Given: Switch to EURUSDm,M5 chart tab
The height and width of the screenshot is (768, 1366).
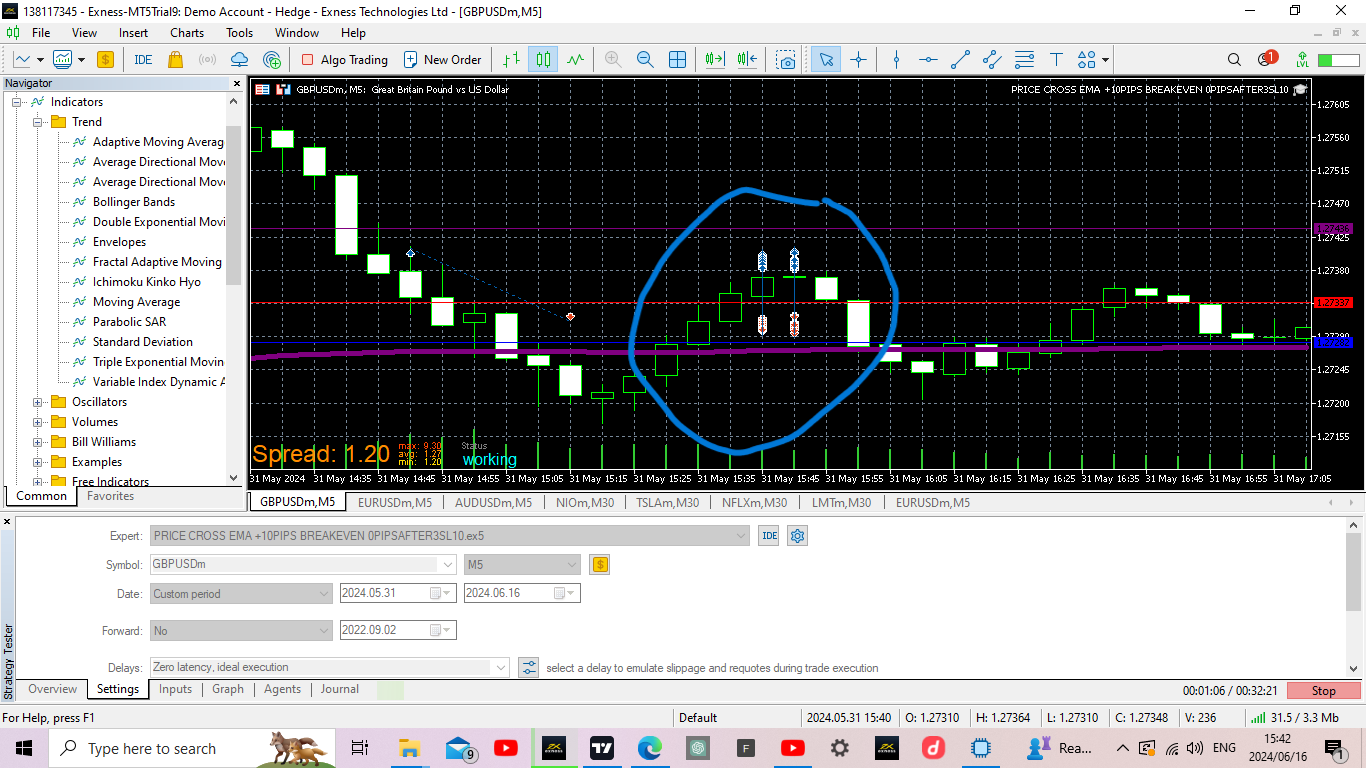Looking at the screenshot, I should 395,503.
